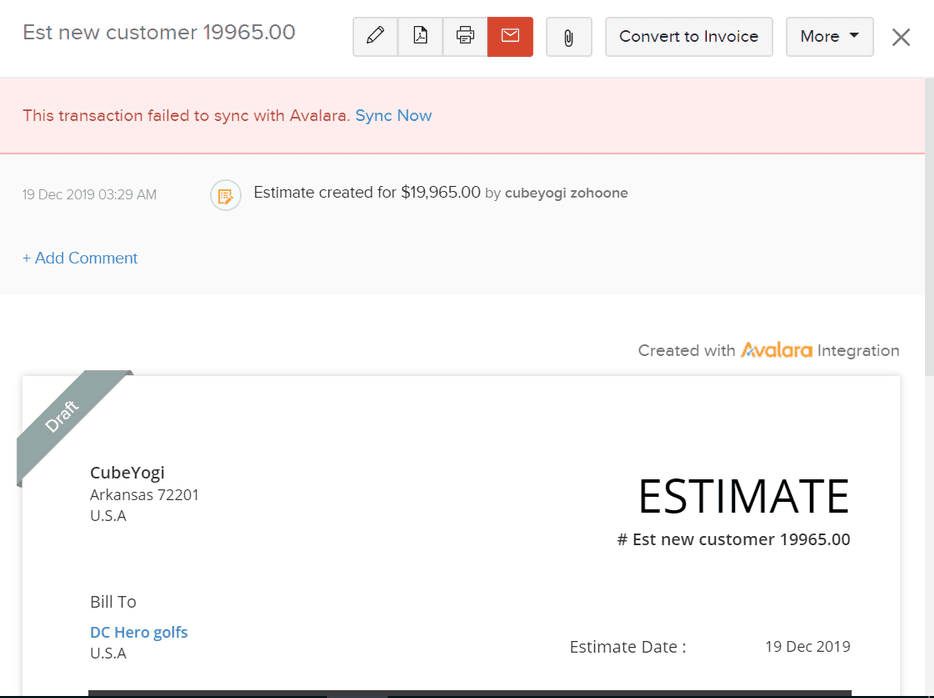Close the estimate details panel
934x698 pixels.
pyautogui.click(x=901, y=37)
